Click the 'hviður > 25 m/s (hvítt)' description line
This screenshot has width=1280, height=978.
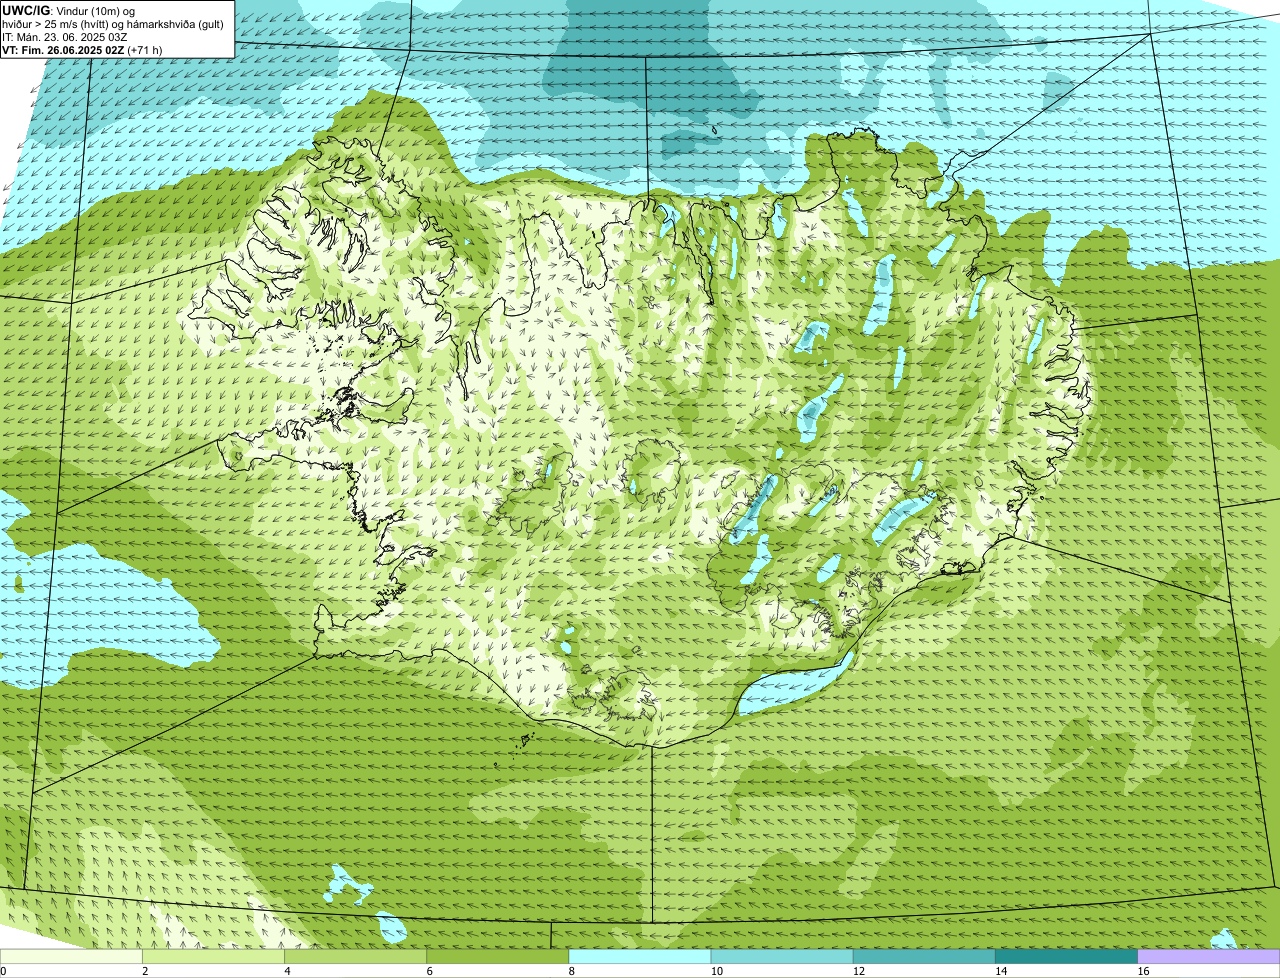[x=114, y=23]
